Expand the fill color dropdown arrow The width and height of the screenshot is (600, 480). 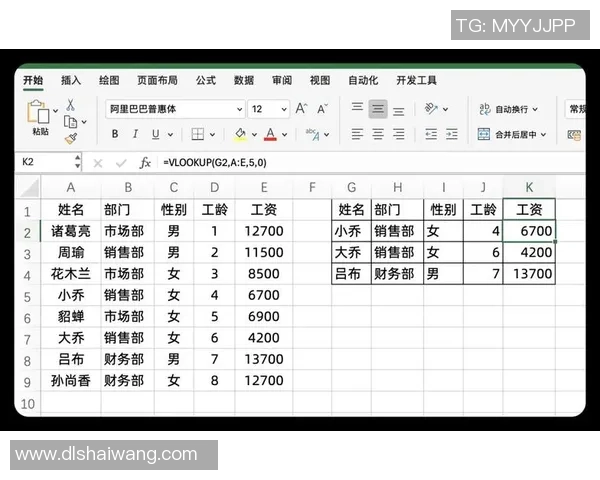(254, 135)
